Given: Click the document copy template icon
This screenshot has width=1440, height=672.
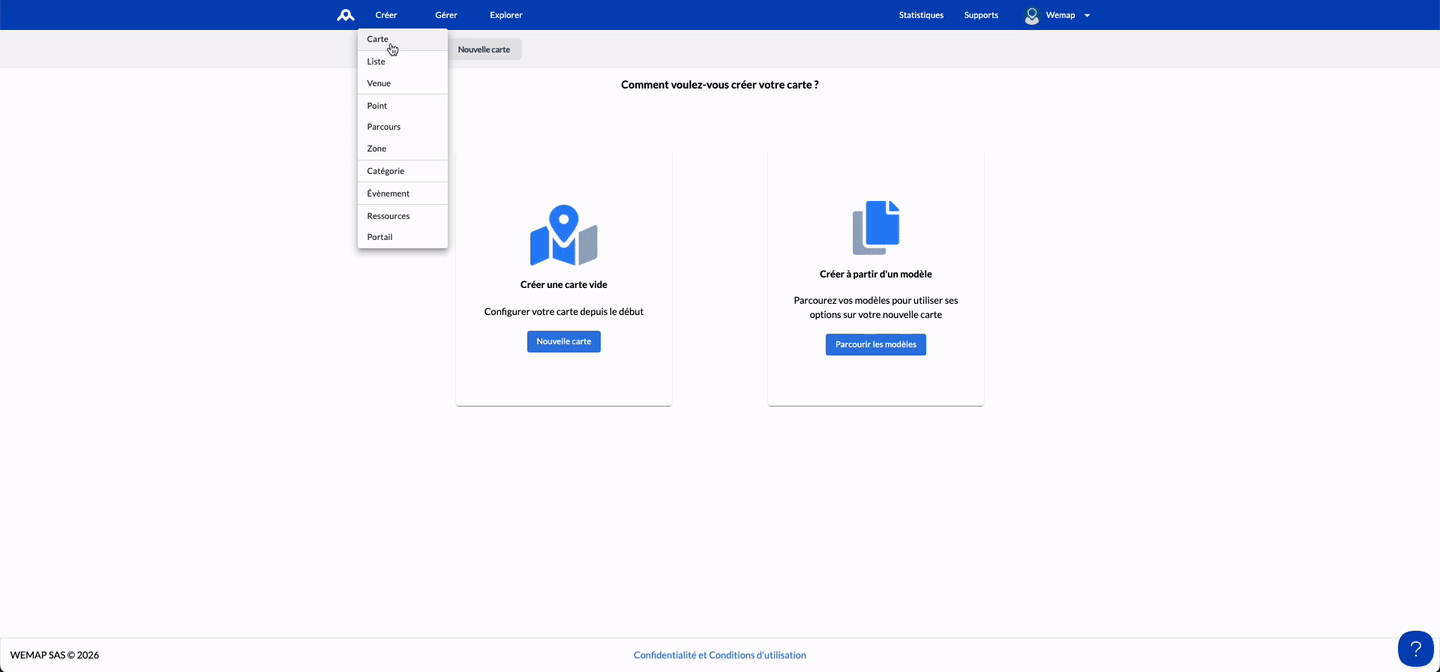Looking at the screenshot, I should pos(876,227).
